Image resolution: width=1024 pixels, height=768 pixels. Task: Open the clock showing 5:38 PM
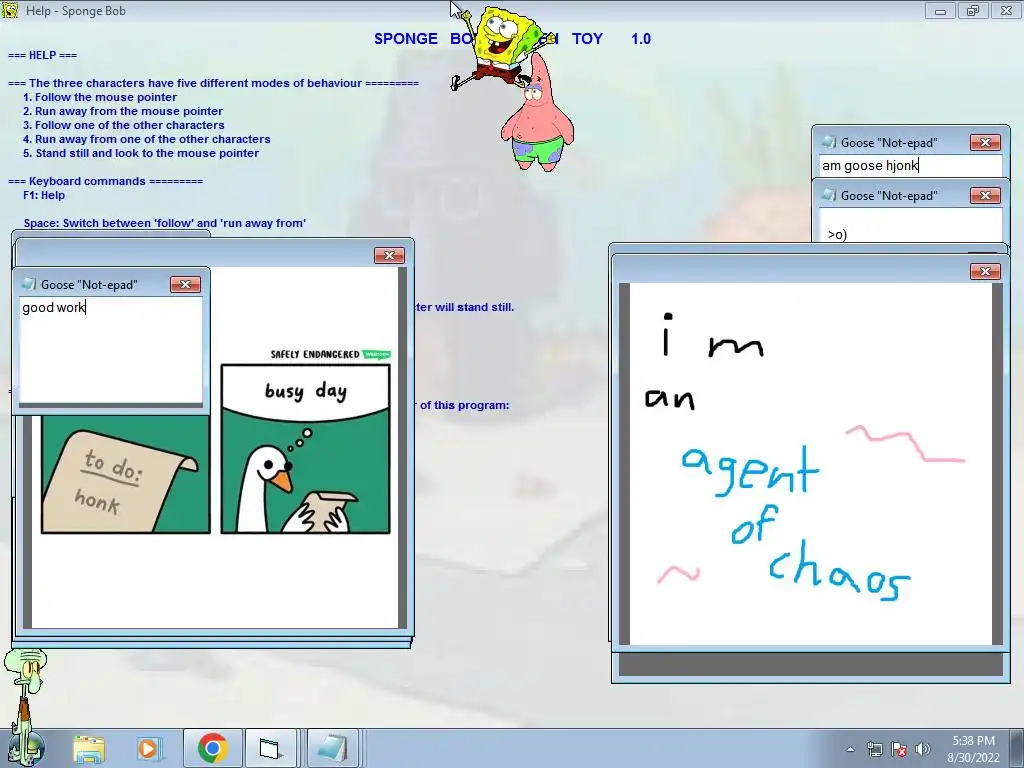pos(973,749)
